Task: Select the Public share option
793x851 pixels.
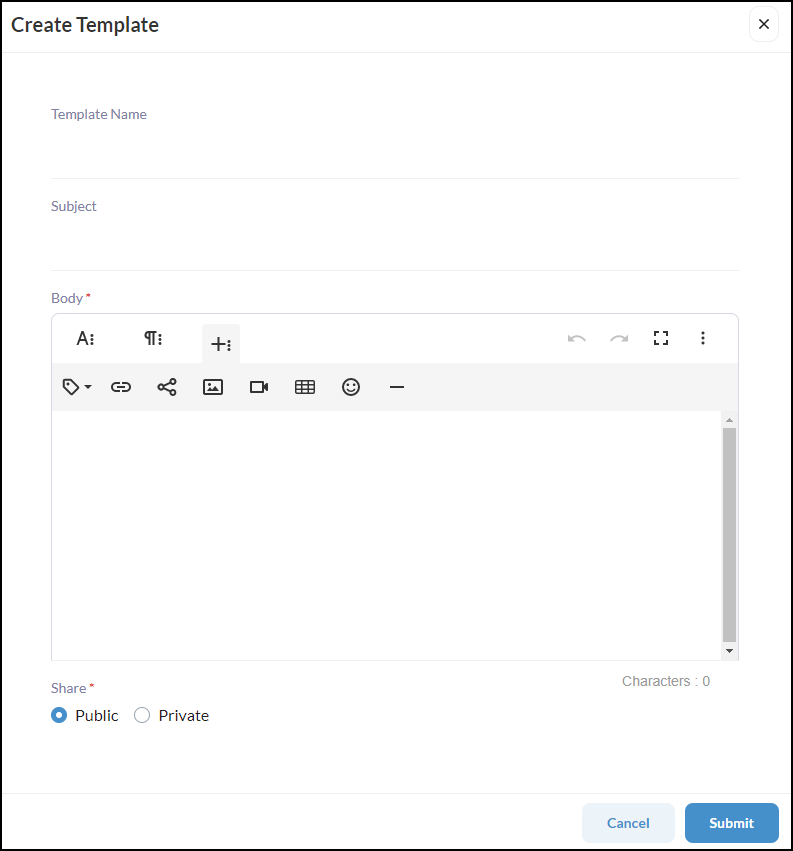Action: point(59,715)
